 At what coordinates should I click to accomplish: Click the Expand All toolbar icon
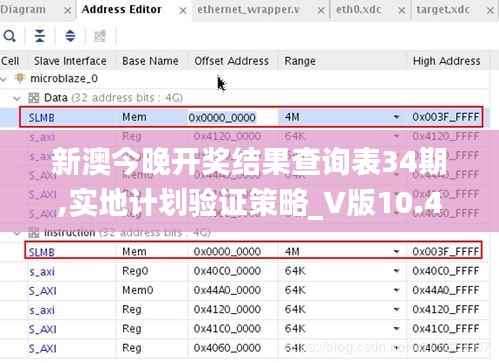tap(70, 36)
